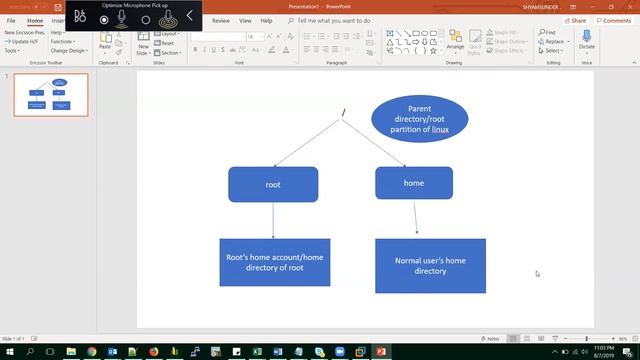This screenshot has width=640, height=360.
Task: Open the Shape Fill dropdown
Action: (x=503, y=32)
